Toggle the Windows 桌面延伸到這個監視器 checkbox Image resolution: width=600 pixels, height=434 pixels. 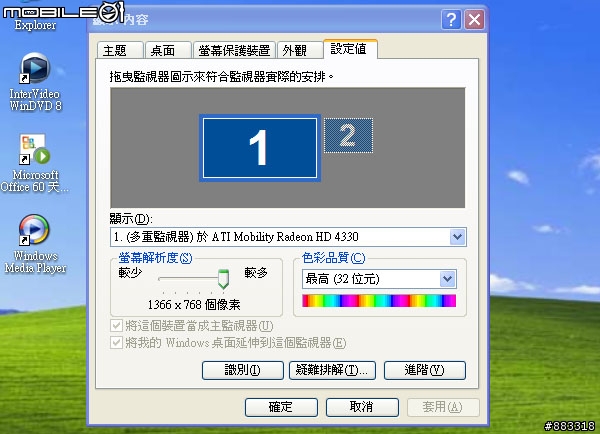[116, 343]
